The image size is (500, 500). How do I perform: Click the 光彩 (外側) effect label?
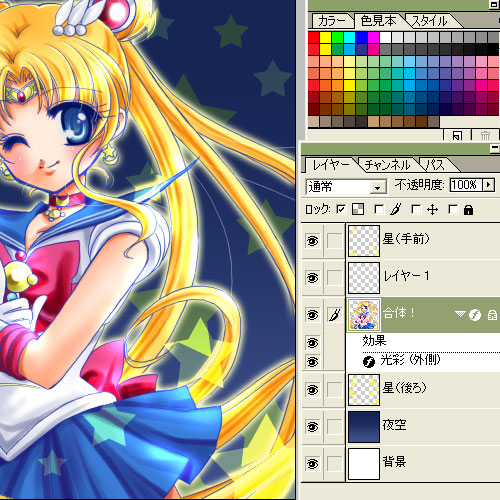410,360
